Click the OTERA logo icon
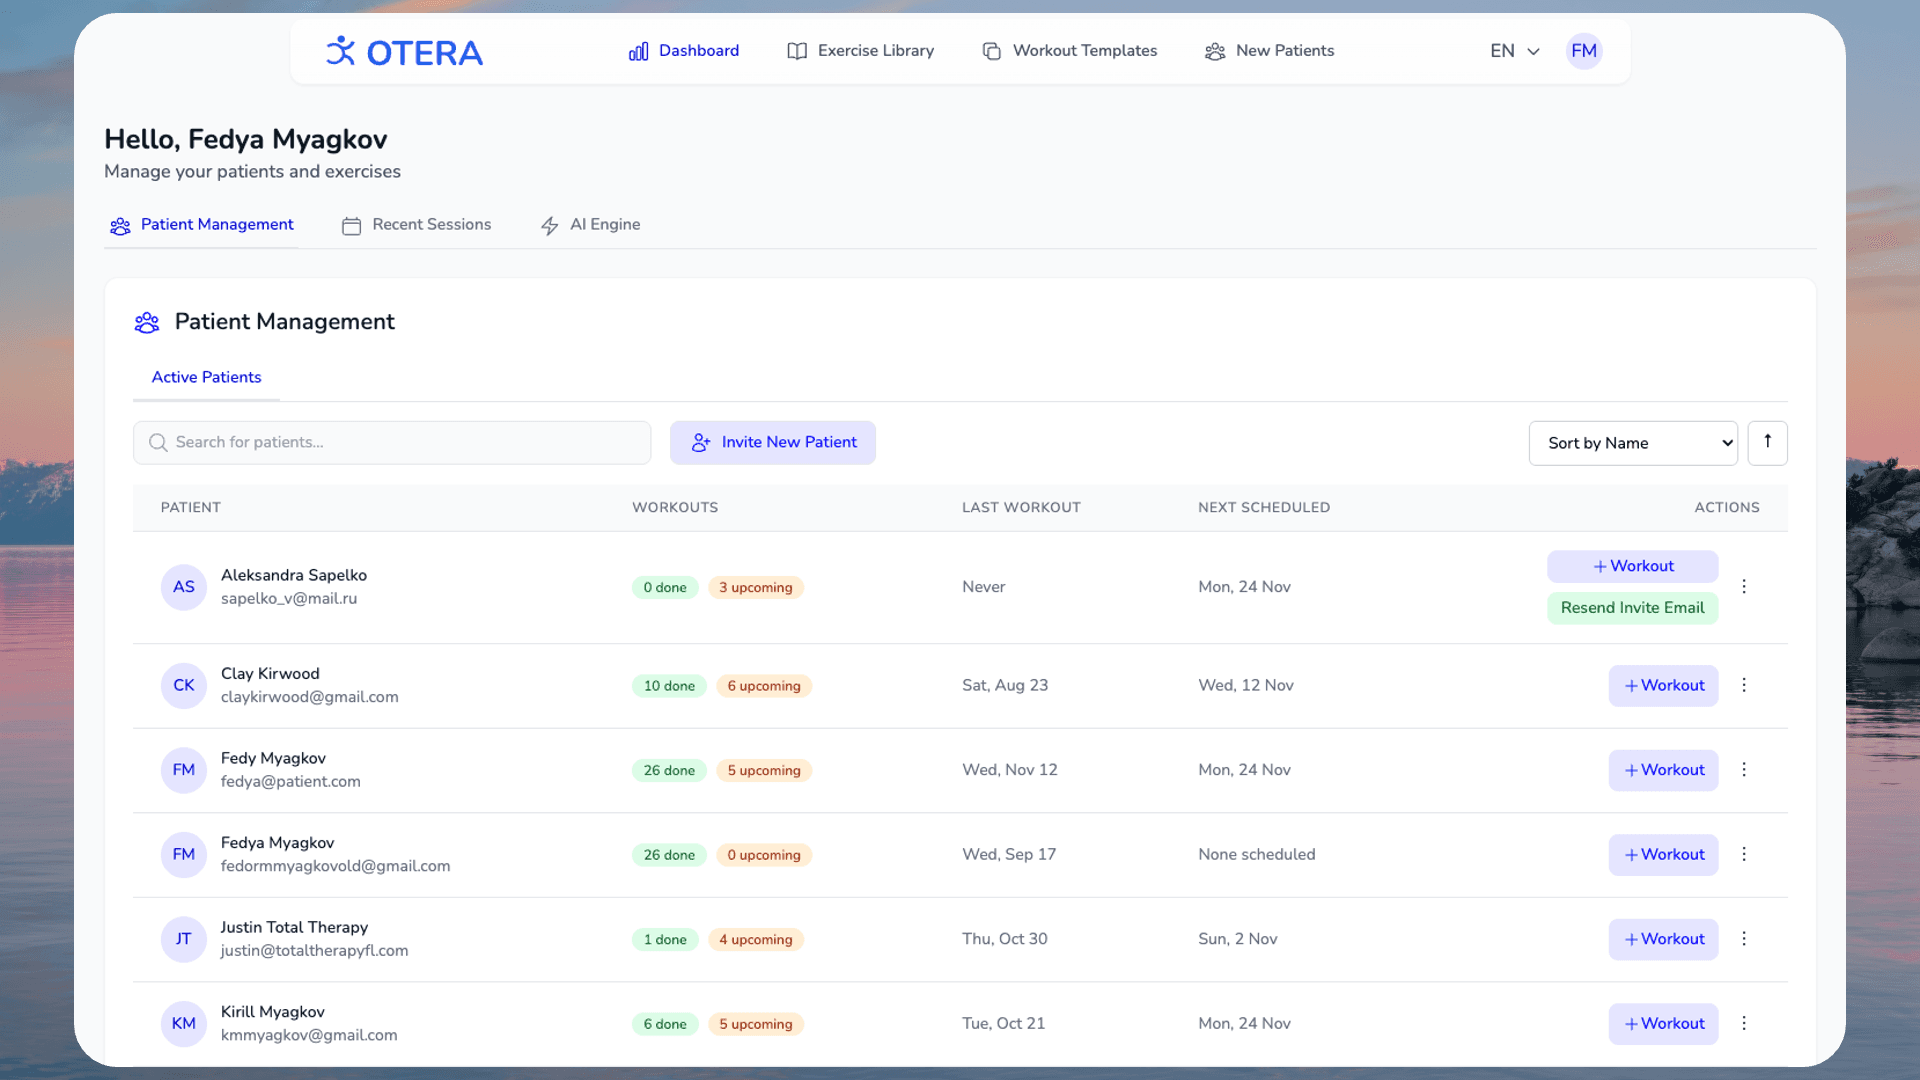Screen dimensions: 1920x1080 [341, 50]
